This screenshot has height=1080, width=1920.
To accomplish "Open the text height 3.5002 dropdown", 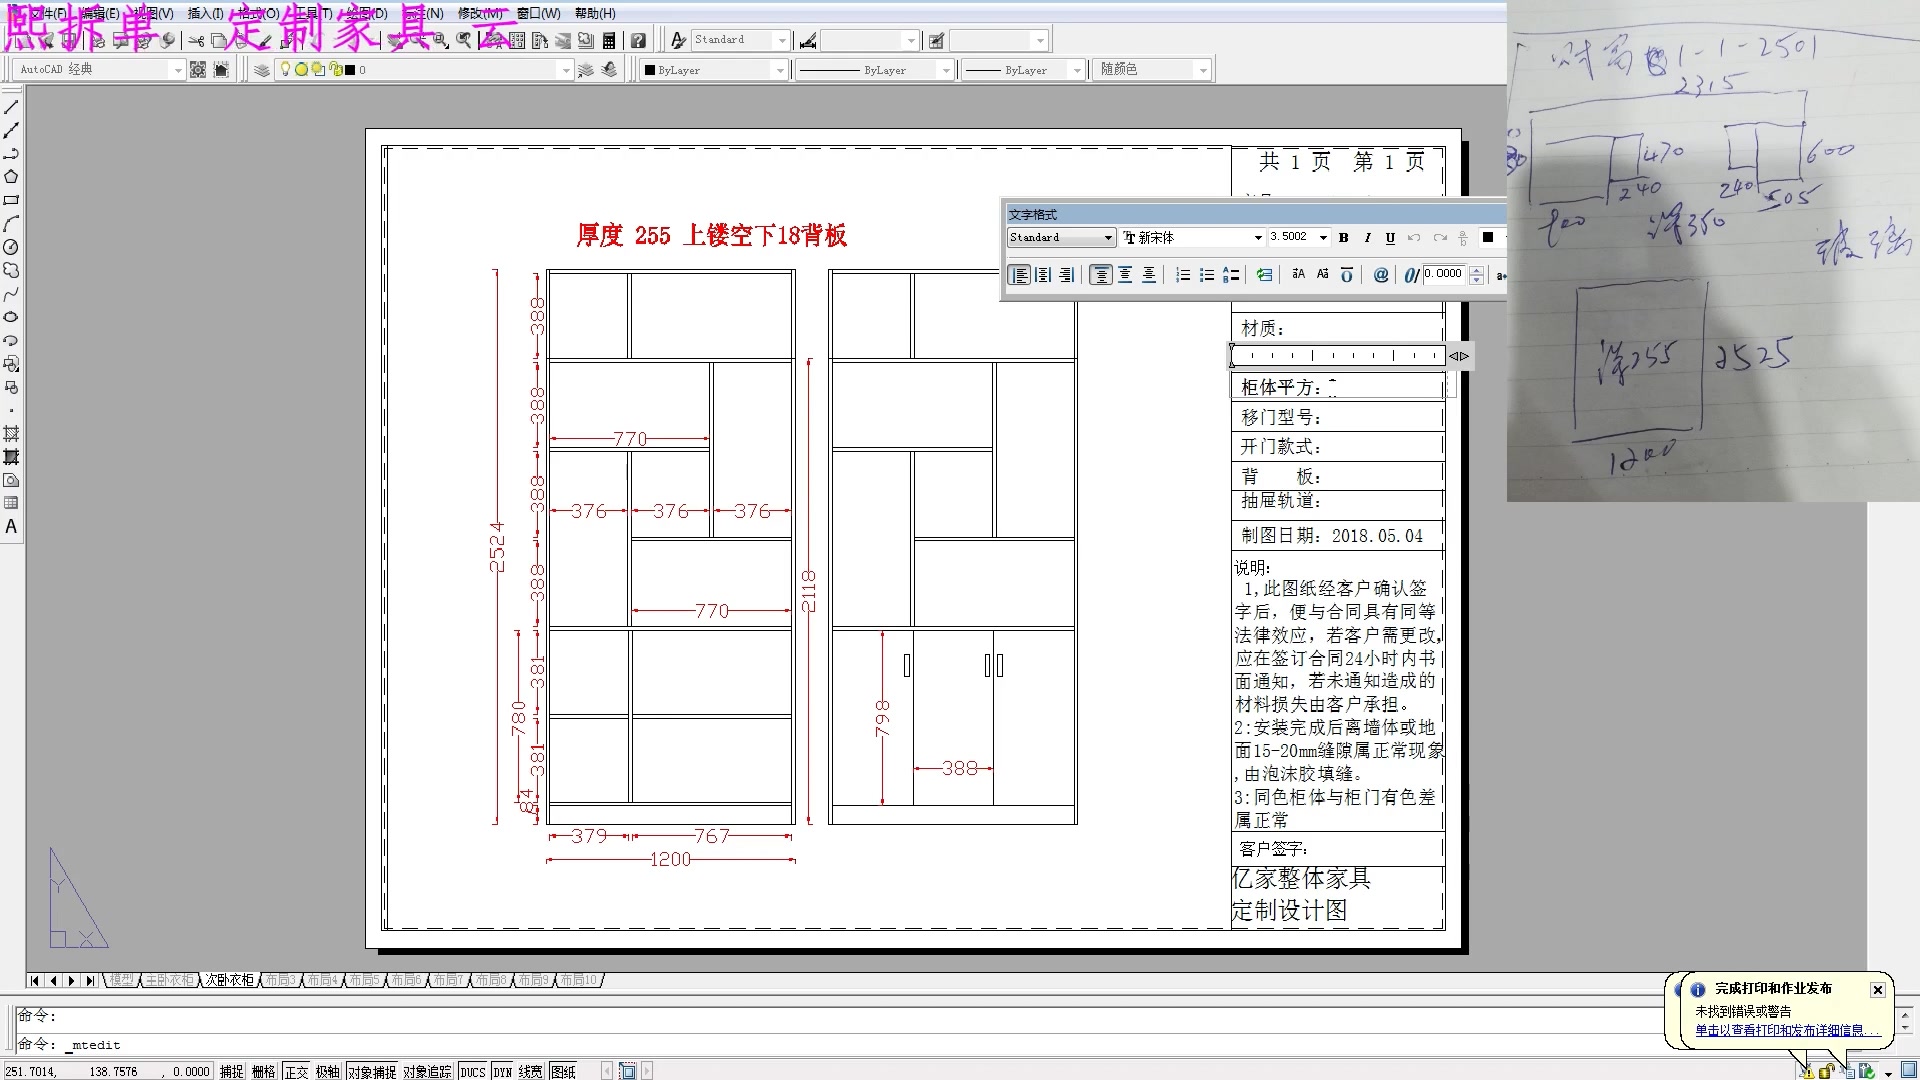I will pos(1321,237).
